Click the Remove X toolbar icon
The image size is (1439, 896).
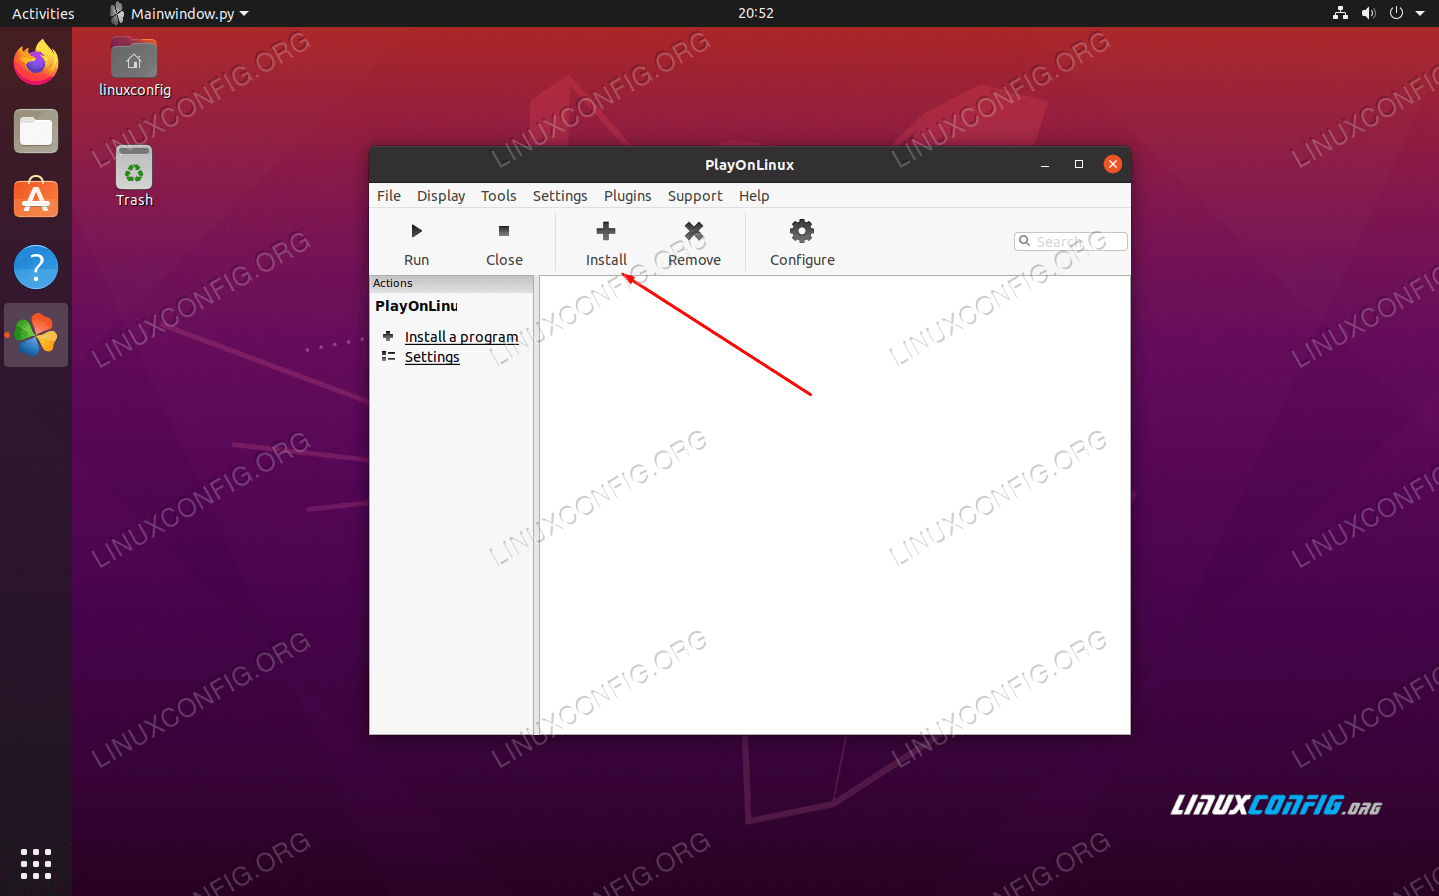pyautogui.click(x=694, y=231)
